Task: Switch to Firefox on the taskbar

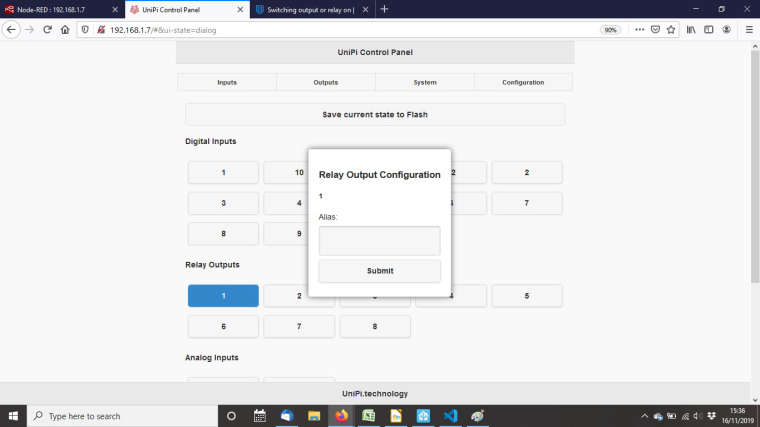Action: (x=341, y=416)
